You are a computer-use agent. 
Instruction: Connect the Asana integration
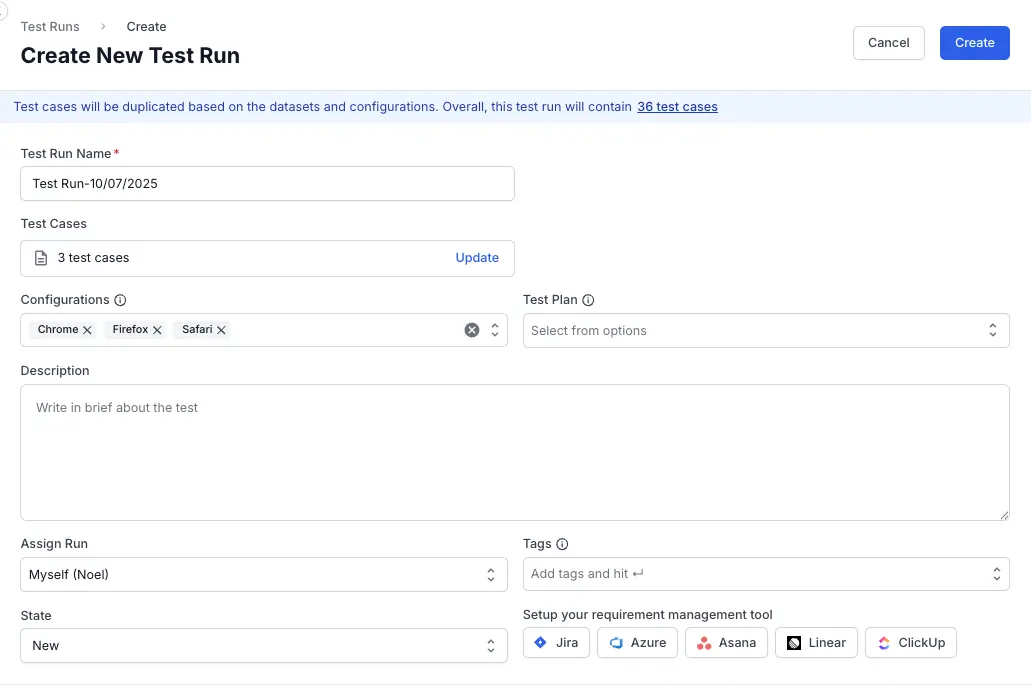click(x=726, y=643)
